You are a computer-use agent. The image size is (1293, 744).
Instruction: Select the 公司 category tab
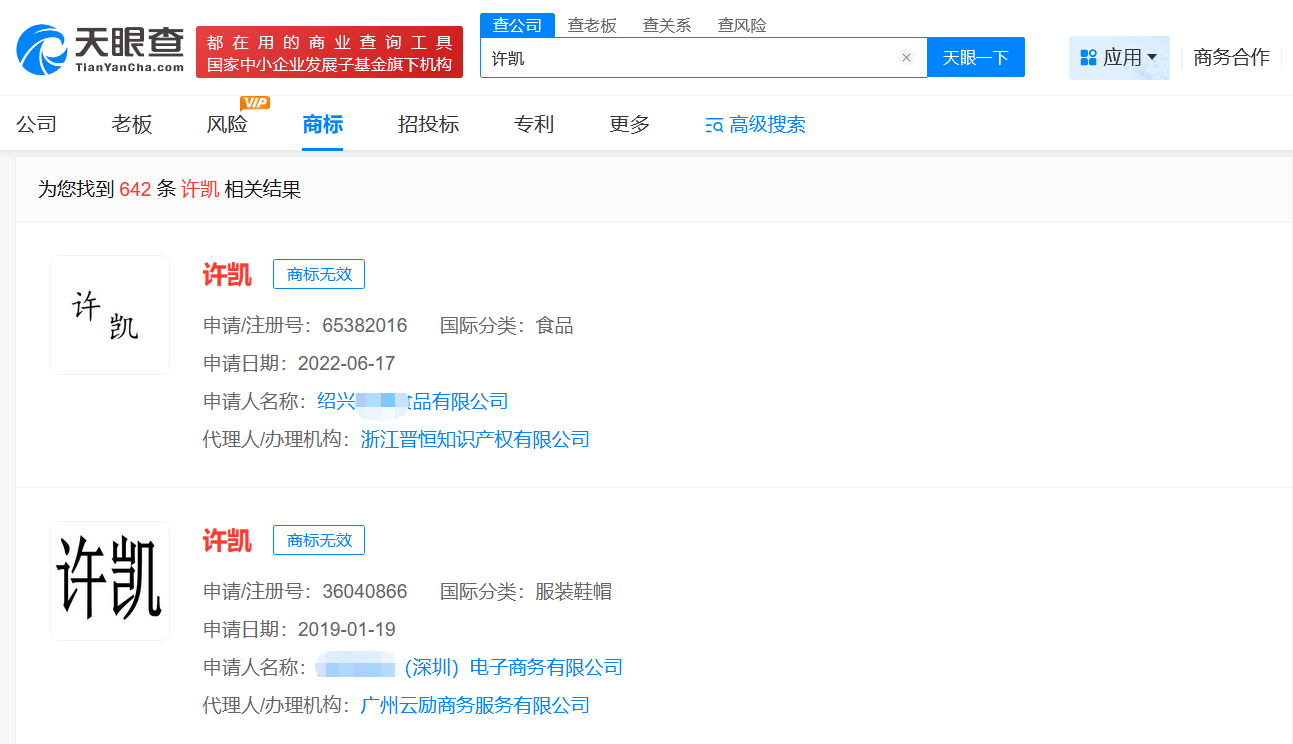pyautogui.click(x=36, y=124)
